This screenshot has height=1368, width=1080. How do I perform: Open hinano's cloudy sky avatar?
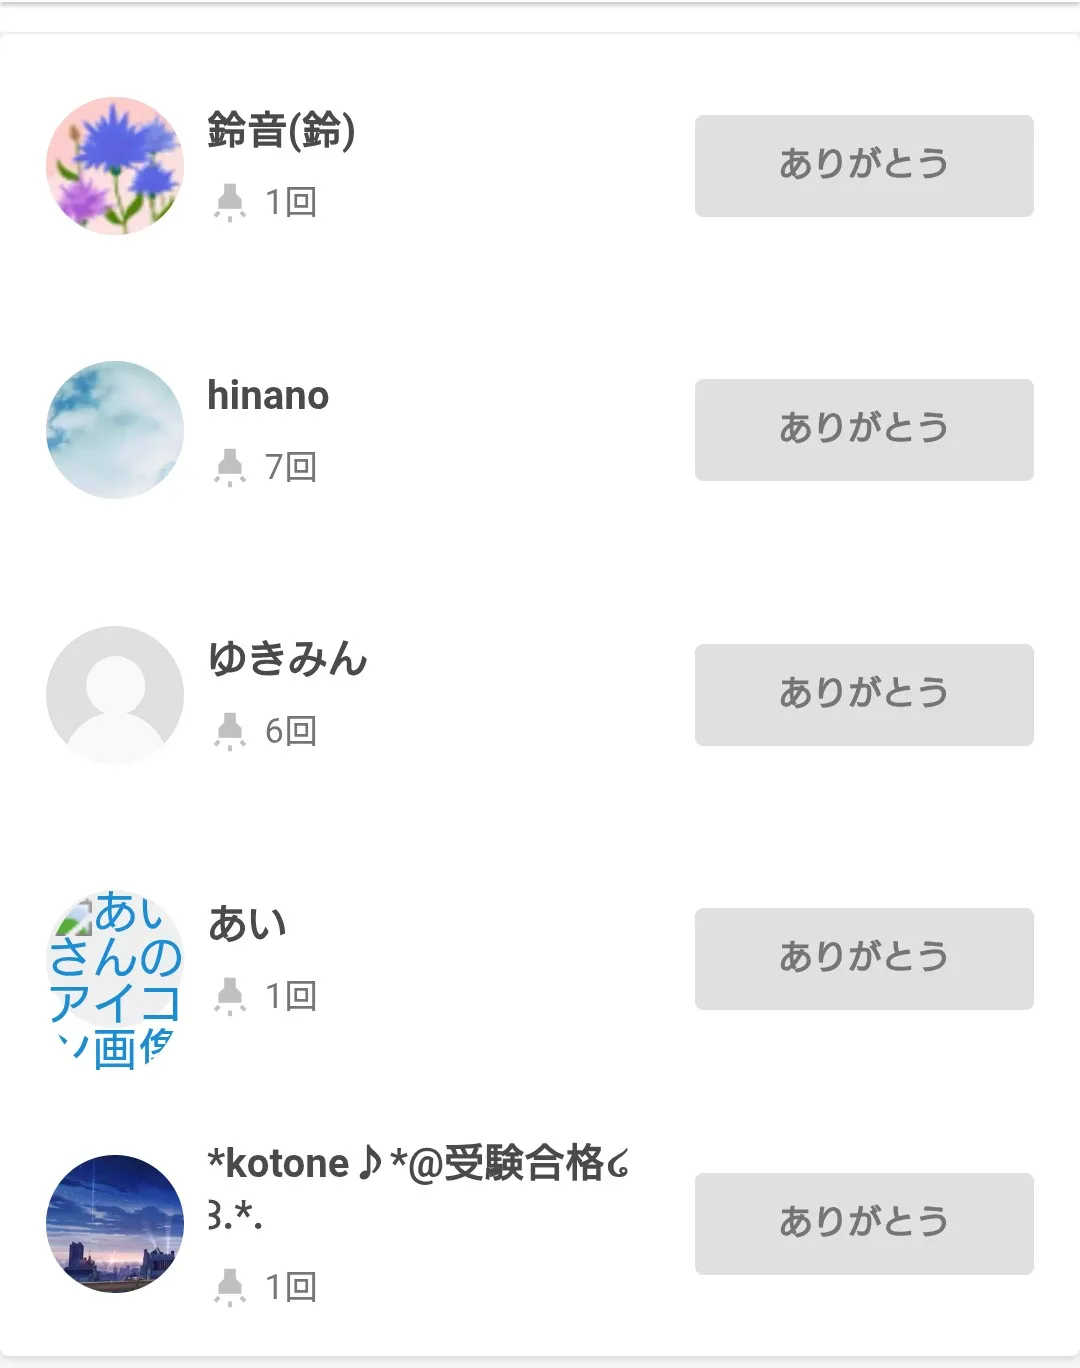coord(115,430)
